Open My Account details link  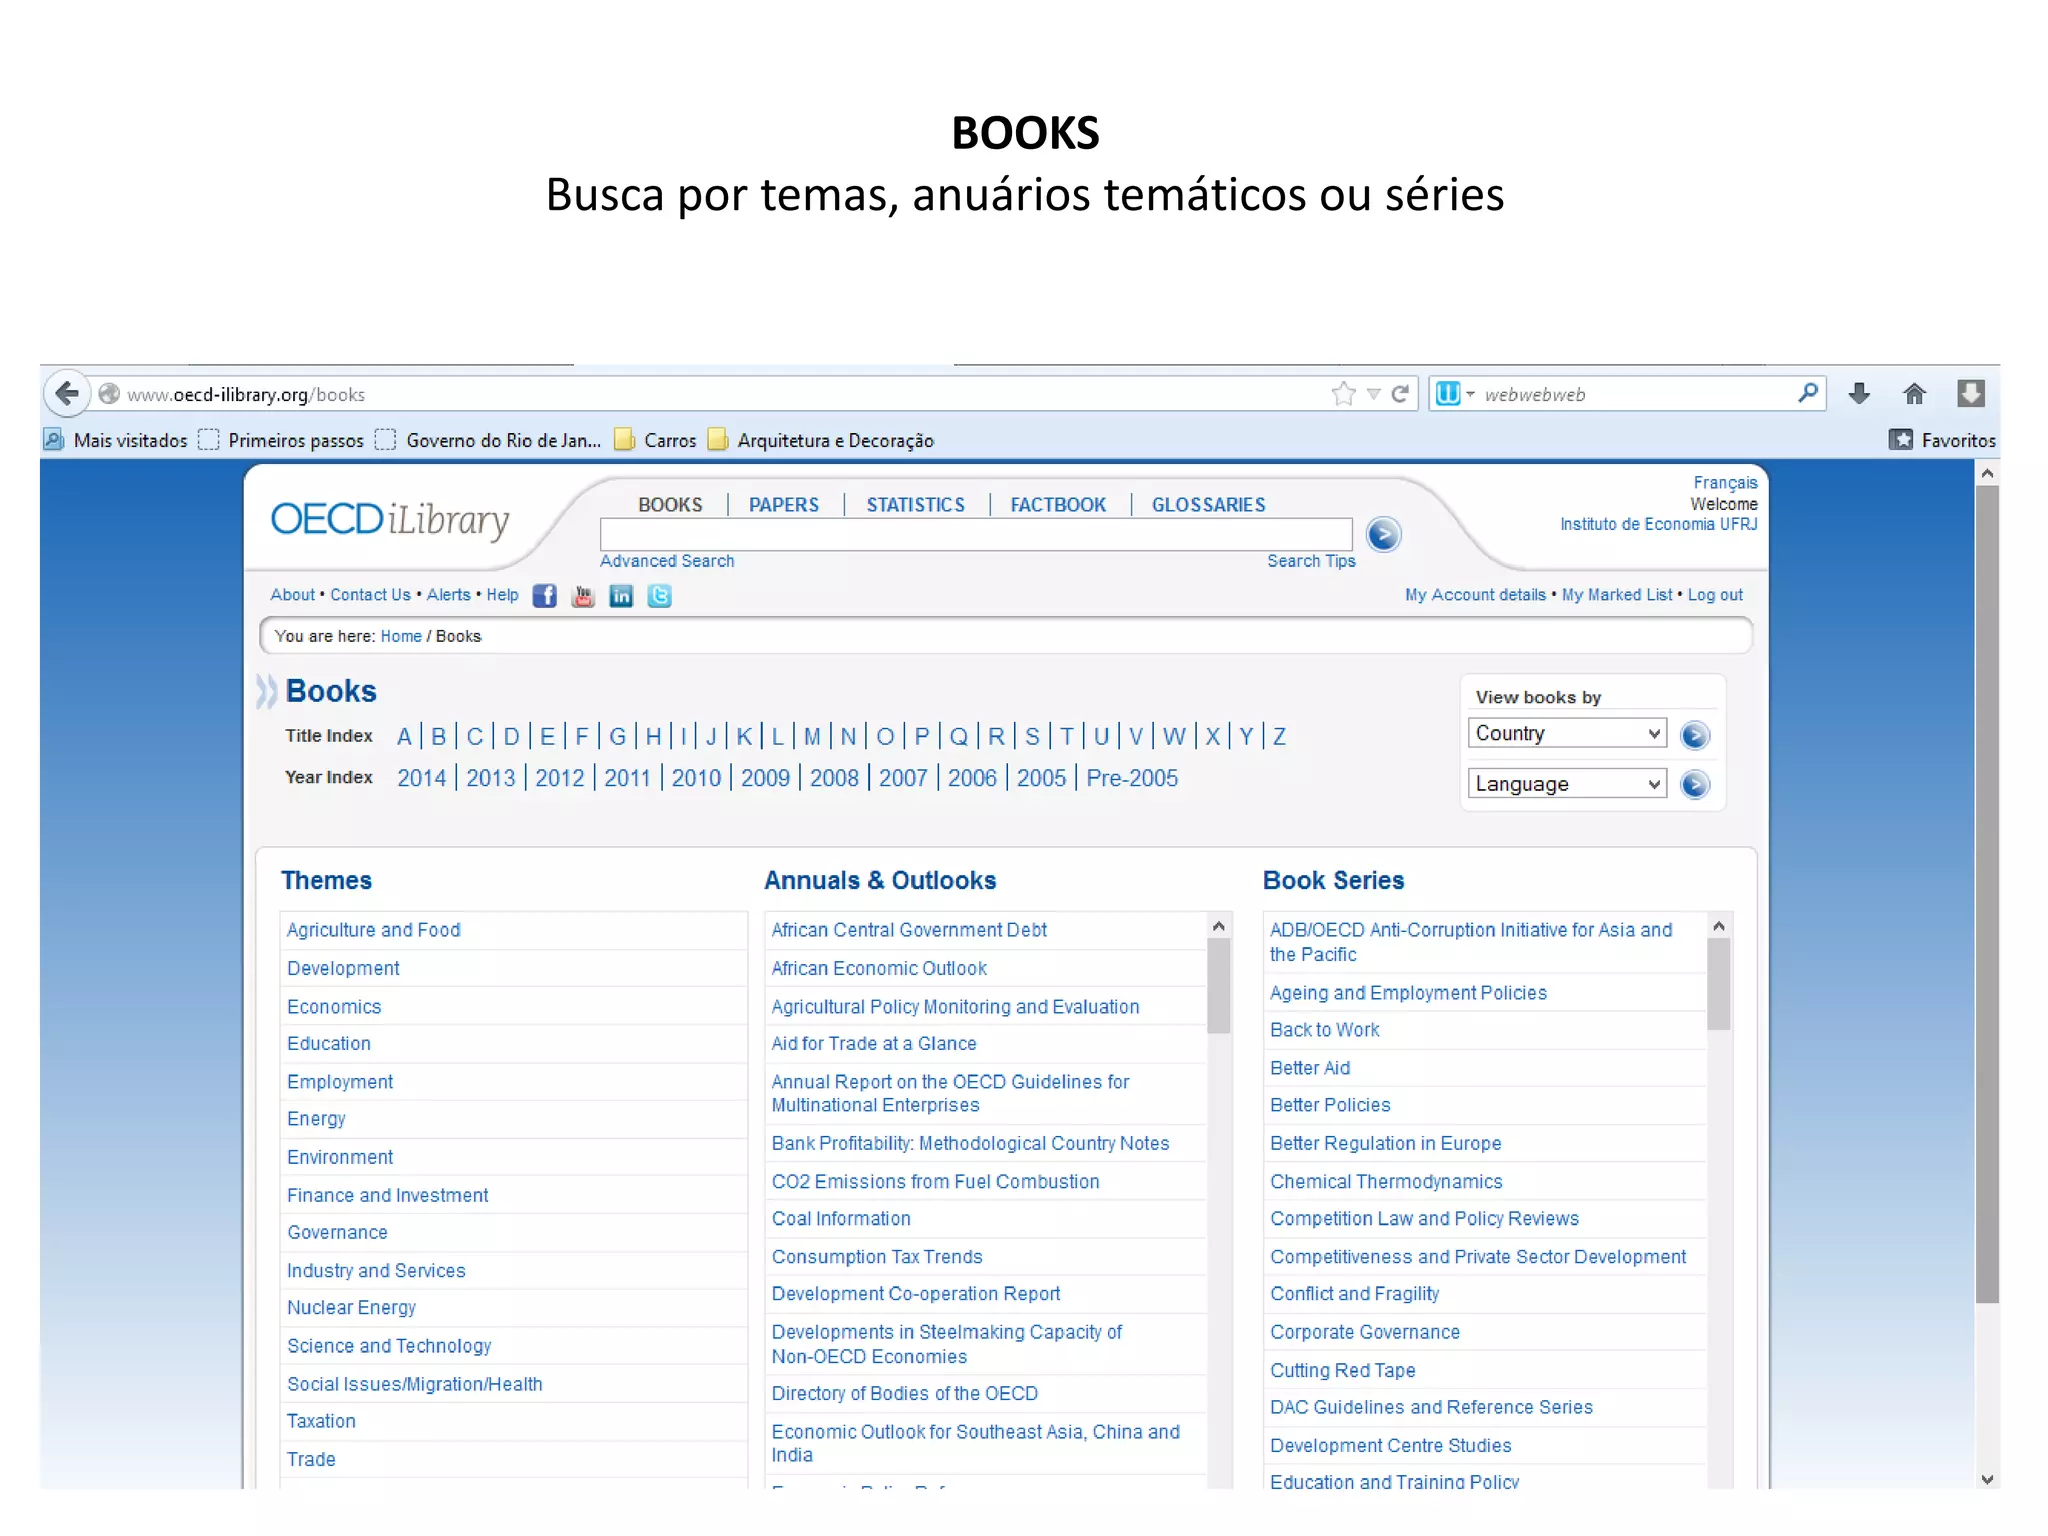1475,595
